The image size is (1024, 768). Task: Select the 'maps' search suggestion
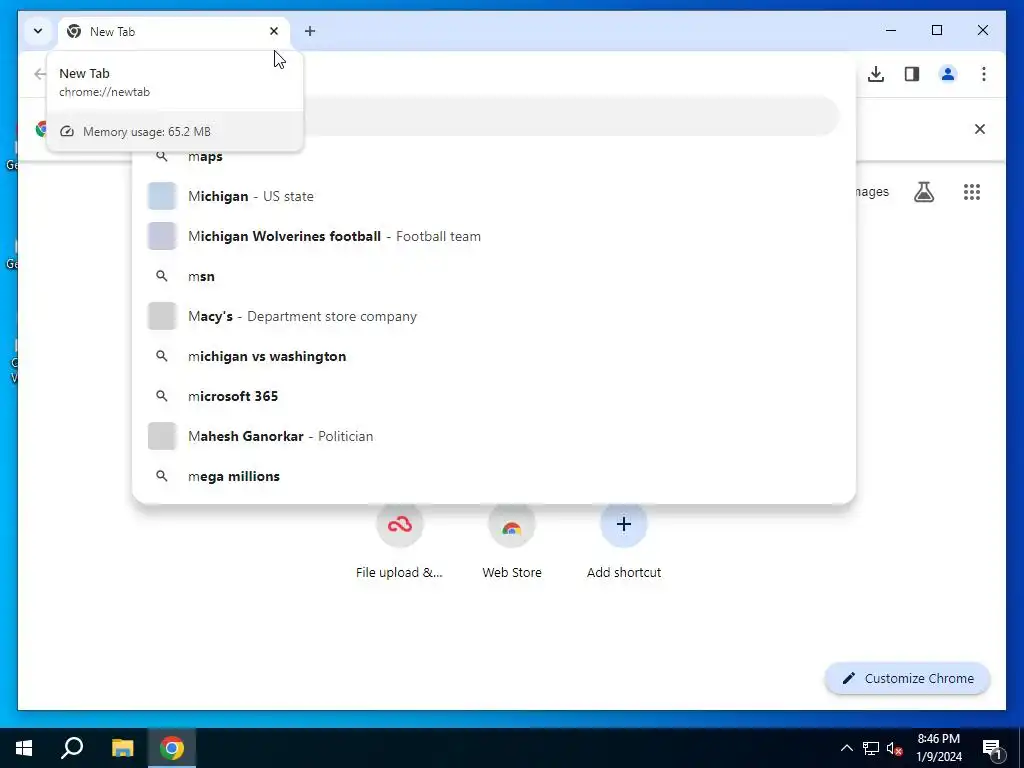[x=494, y=157]
